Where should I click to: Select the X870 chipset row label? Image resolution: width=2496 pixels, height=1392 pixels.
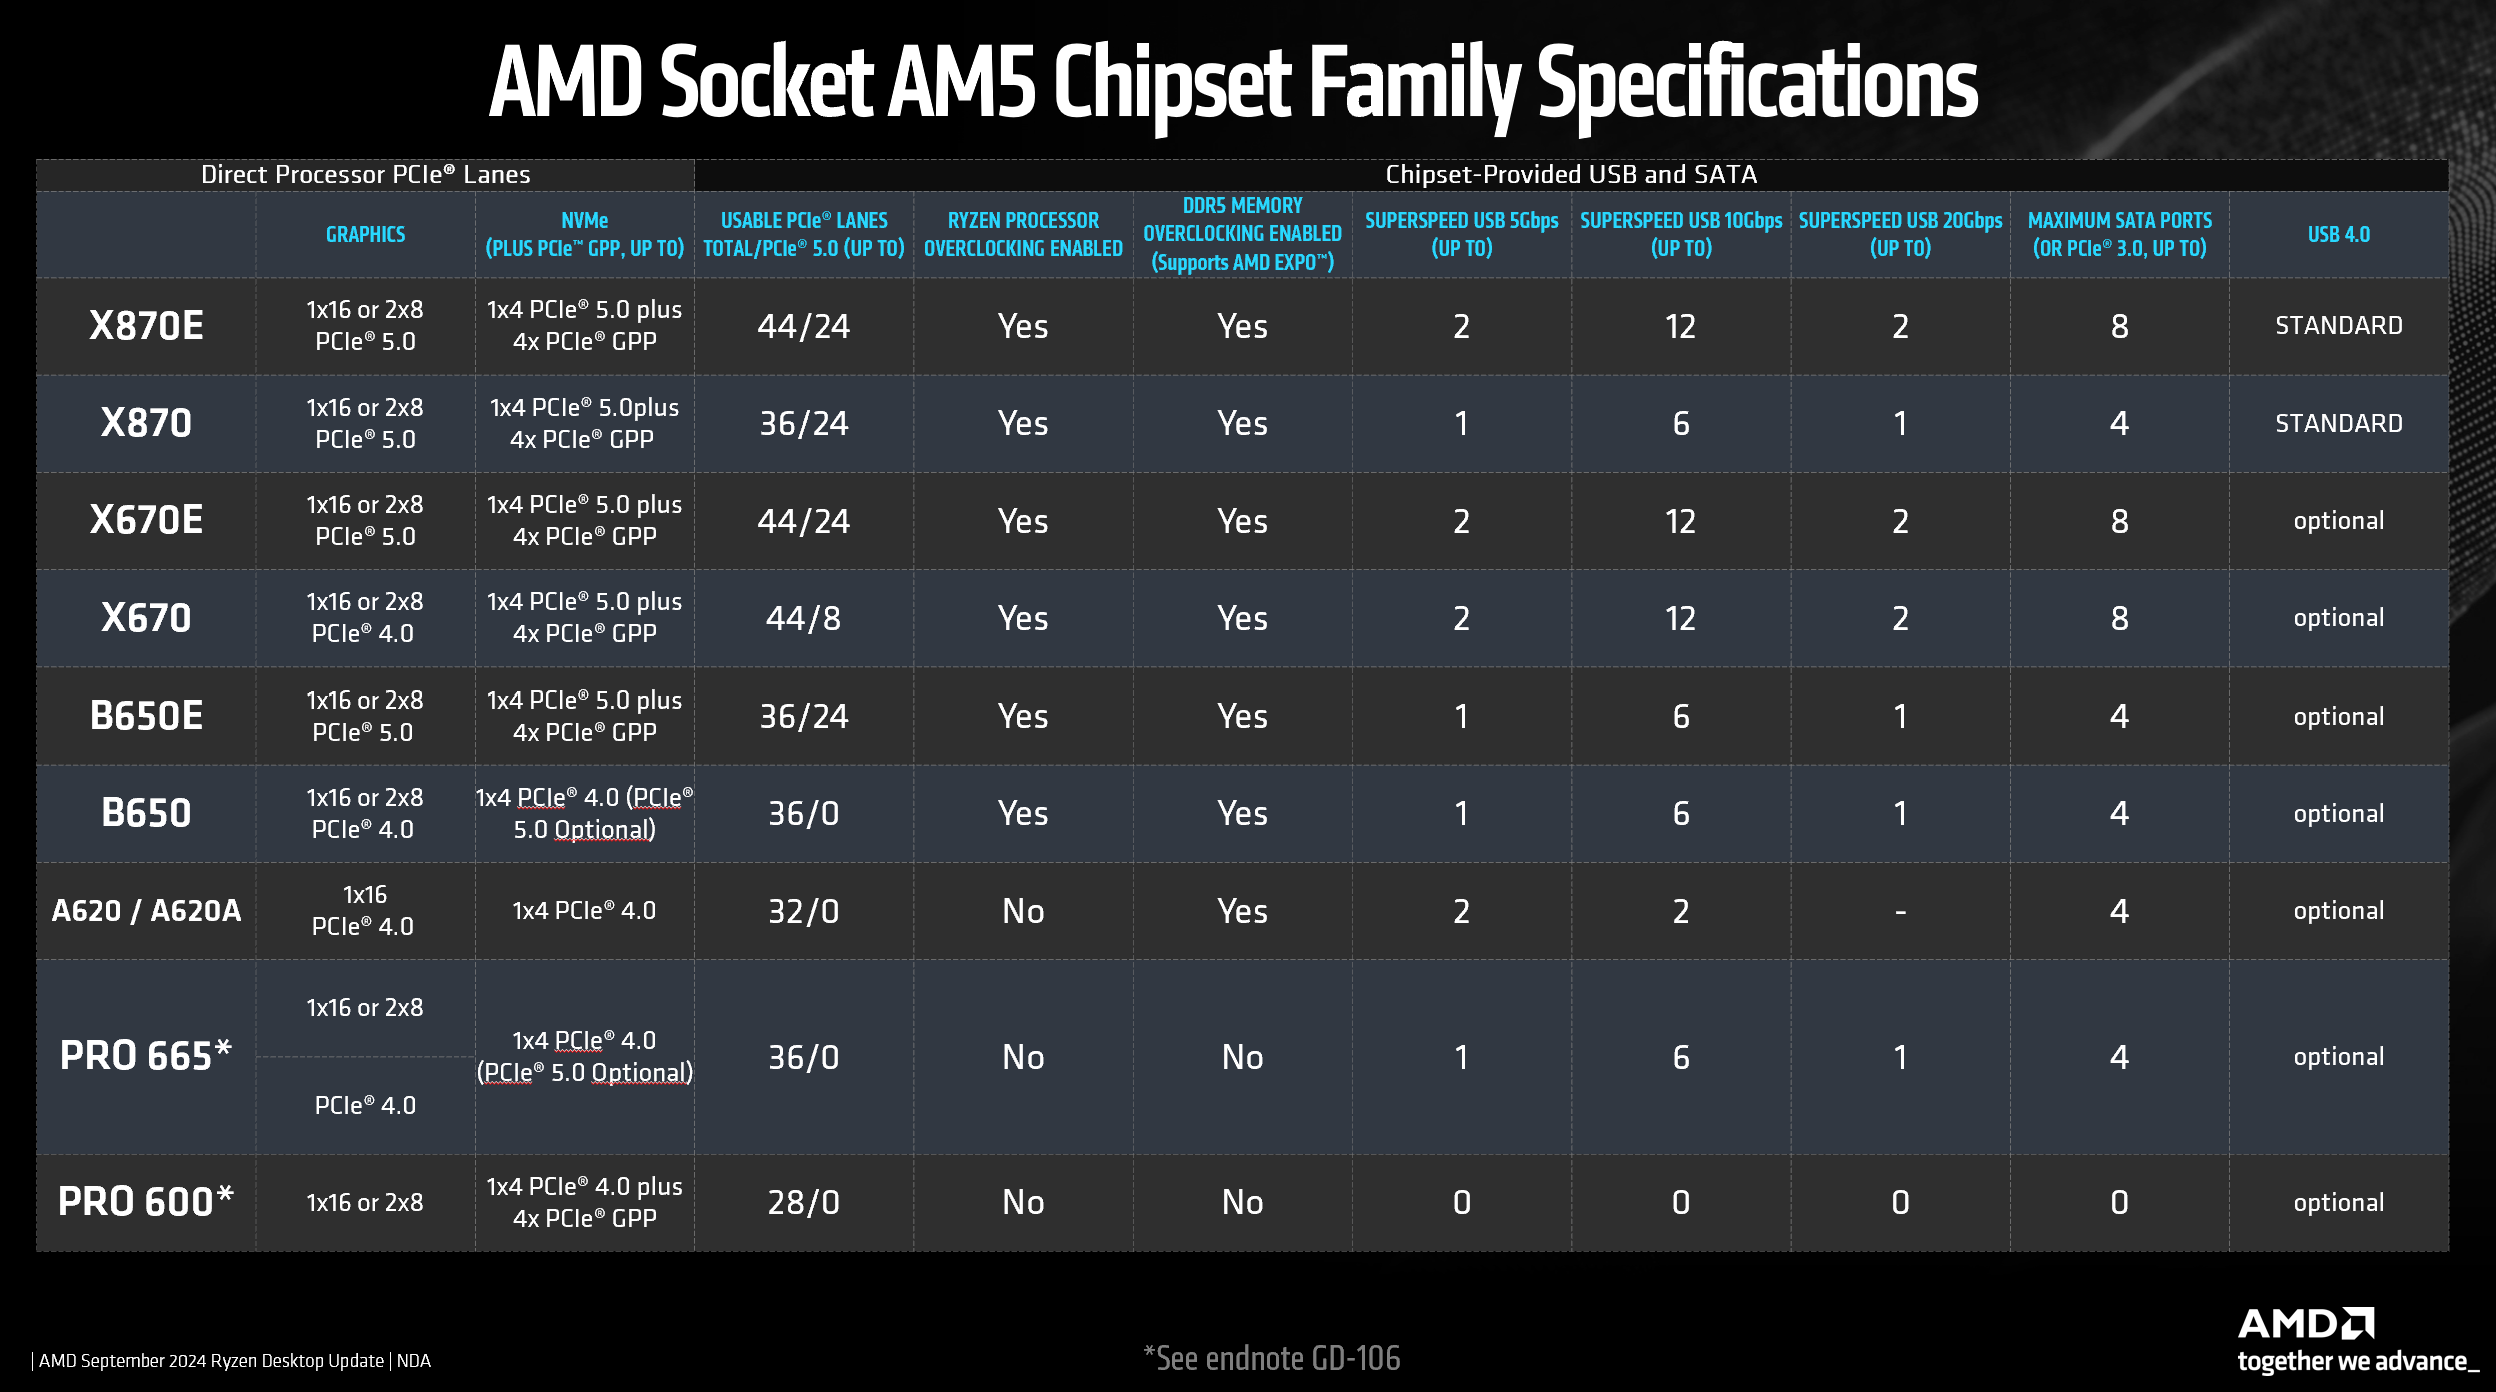146,423
